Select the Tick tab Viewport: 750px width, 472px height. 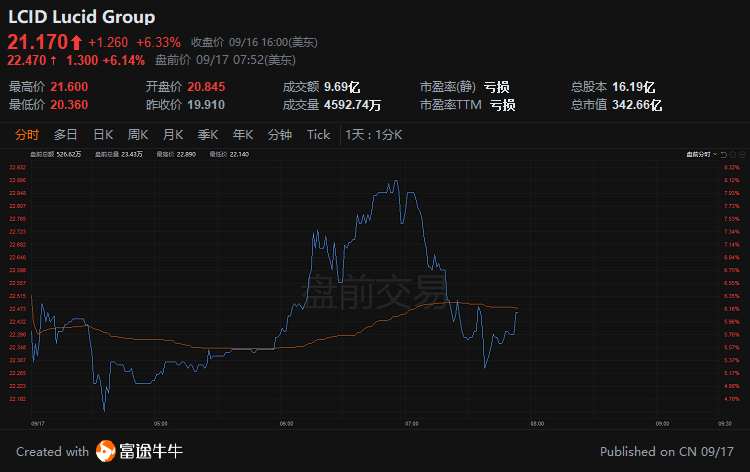318,135
